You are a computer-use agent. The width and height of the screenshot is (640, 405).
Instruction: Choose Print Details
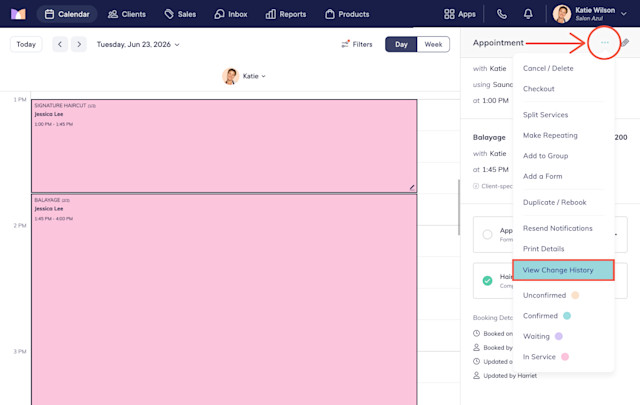click(x=543, y=249)
